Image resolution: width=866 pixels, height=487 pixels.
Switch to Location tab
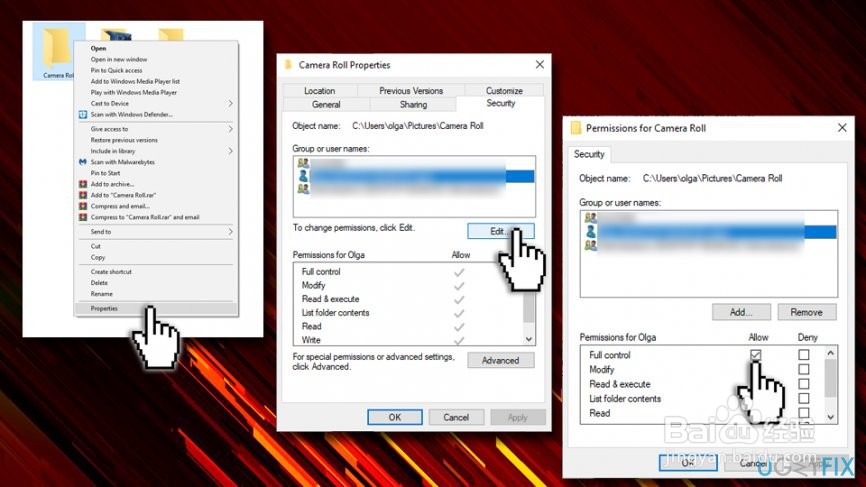pos(320,91)
